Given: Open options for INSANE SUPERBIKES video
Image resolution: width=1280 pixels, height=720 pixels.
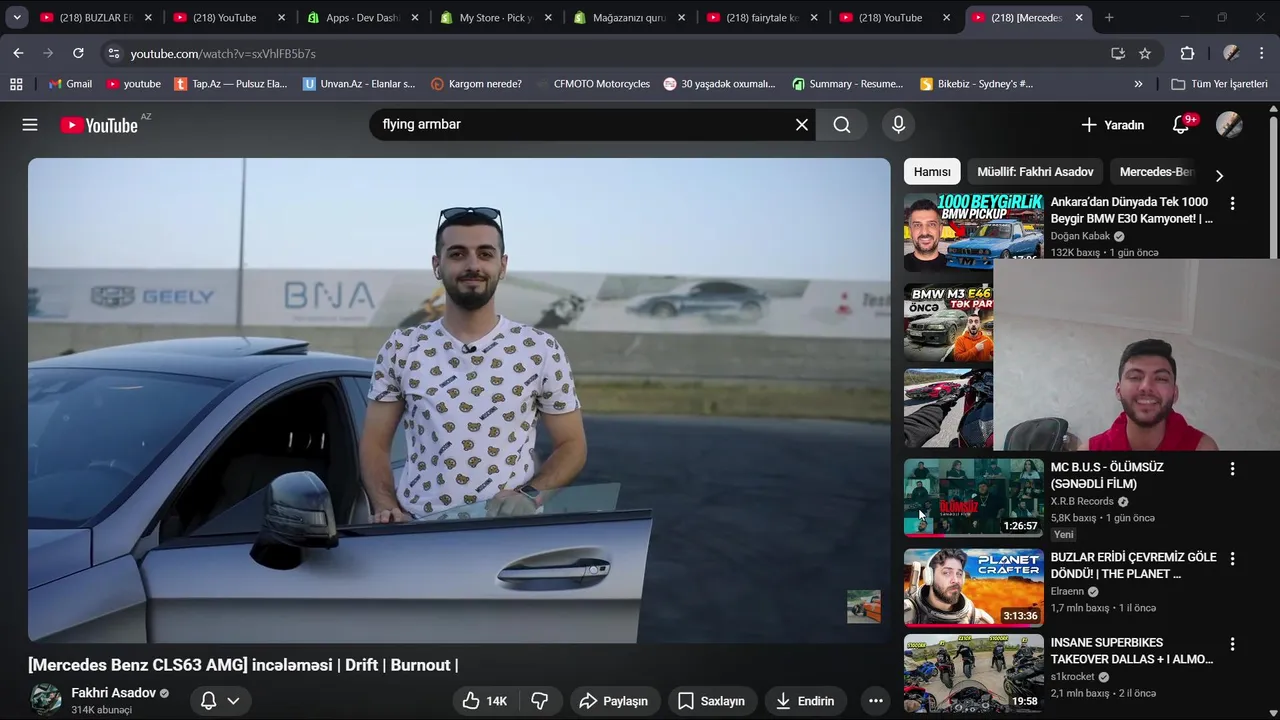Looking at the screenshot, I should click(1232, 644).
